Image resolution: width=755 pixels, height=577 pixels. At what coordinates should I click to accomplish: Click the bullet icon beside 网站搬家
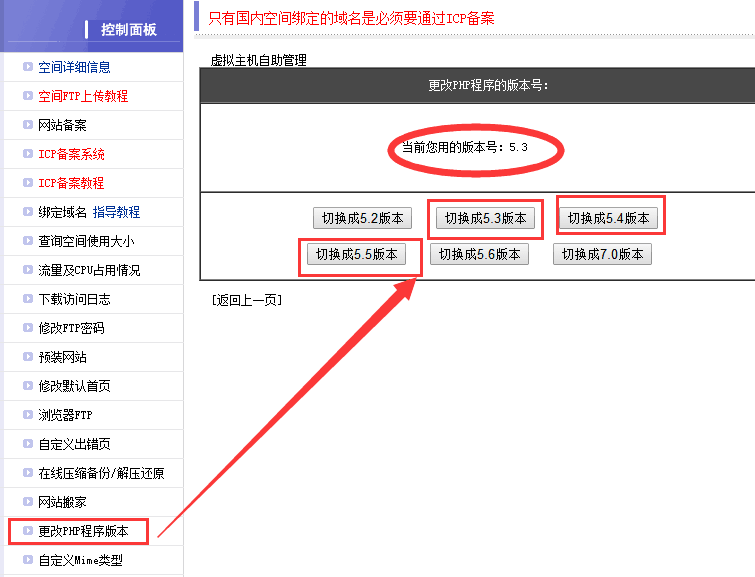[x=28, y=501]
